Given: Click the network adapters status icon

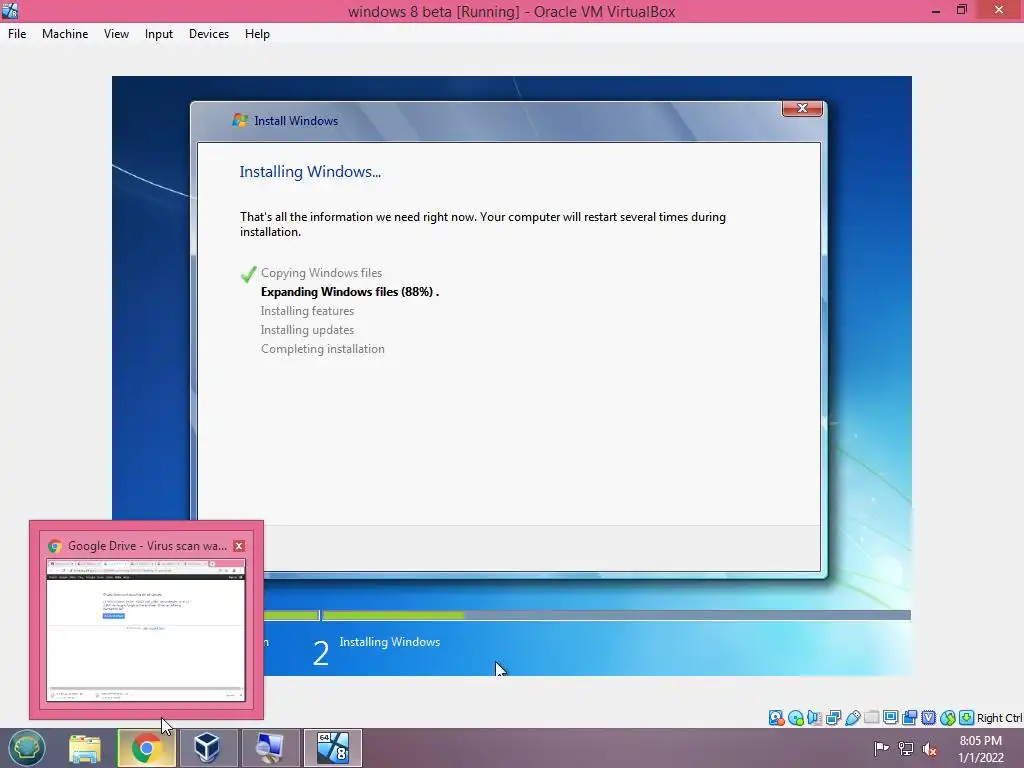Looking at the screenshot, I should tap(833, 718).
